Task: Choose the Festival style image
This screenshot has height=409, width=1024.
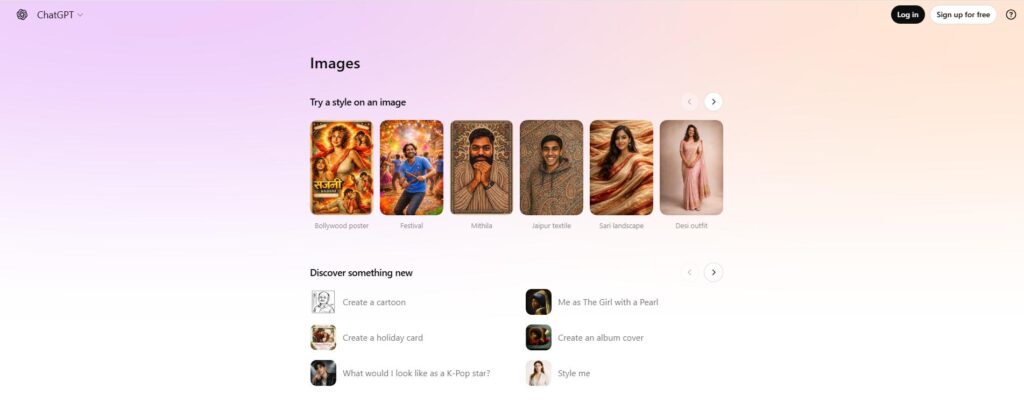Action: tap(411, 167)
